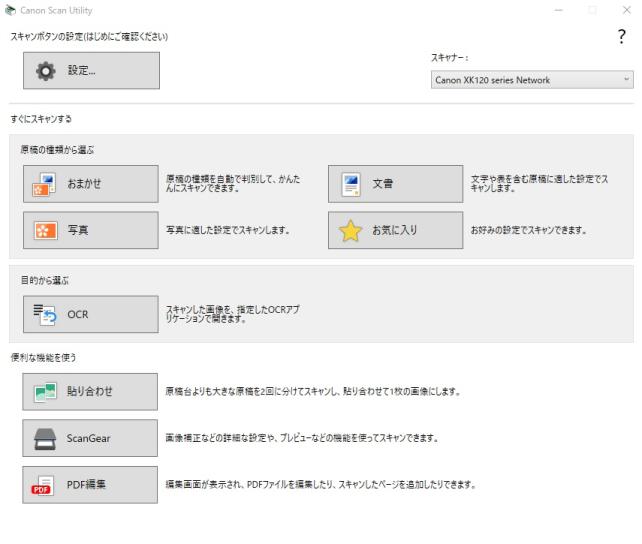This screenshot has height=544, width=642.
Task: Click the すぐにスキャンする heading
Action: click(x=41, y=119)
